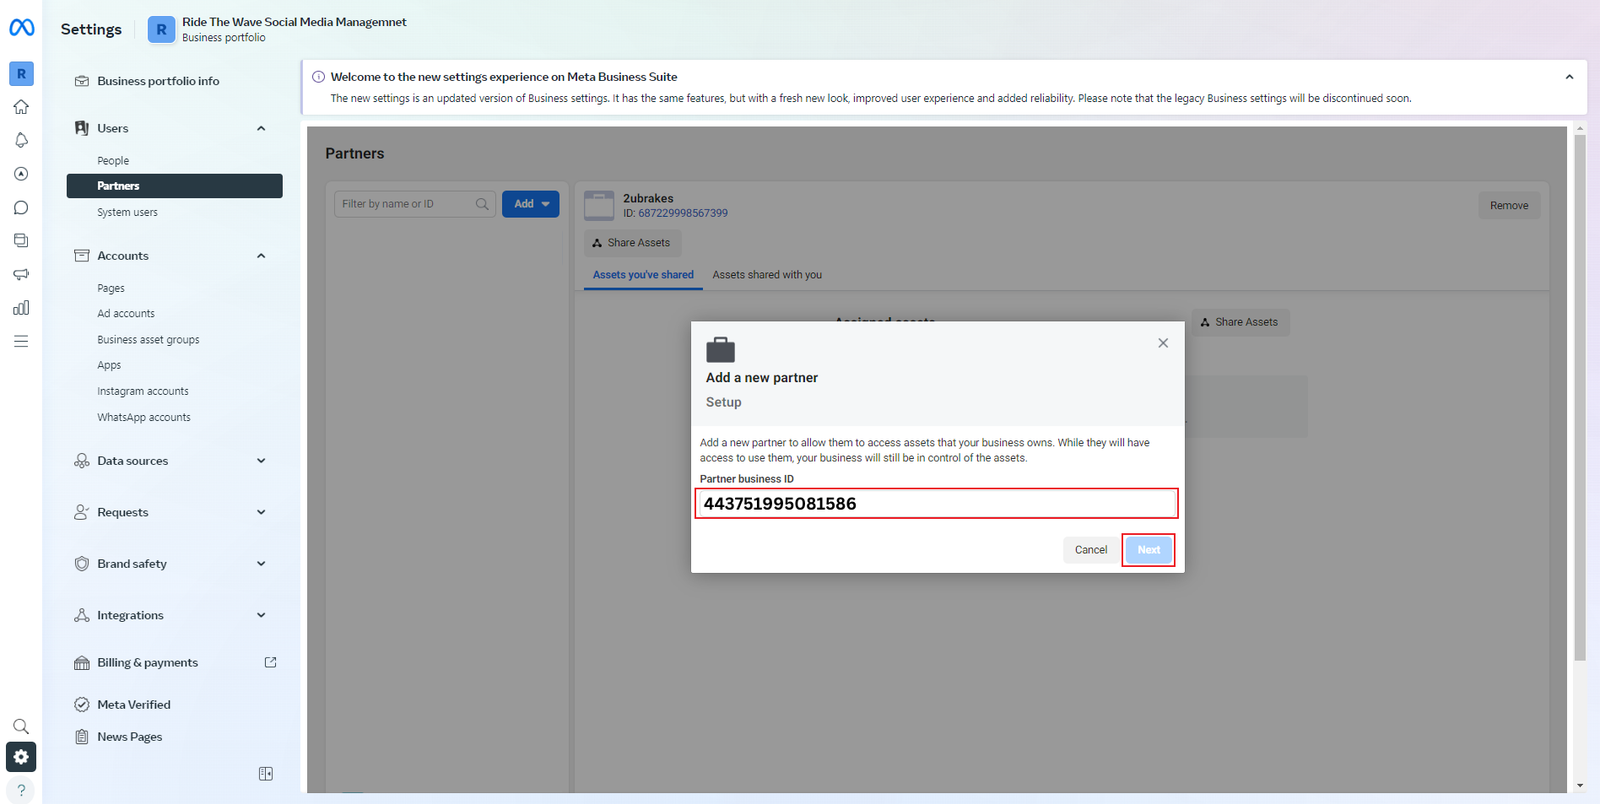Click the Home icon in left rail
Viewport: 1600px width, 804px height.
click(21, 107)
